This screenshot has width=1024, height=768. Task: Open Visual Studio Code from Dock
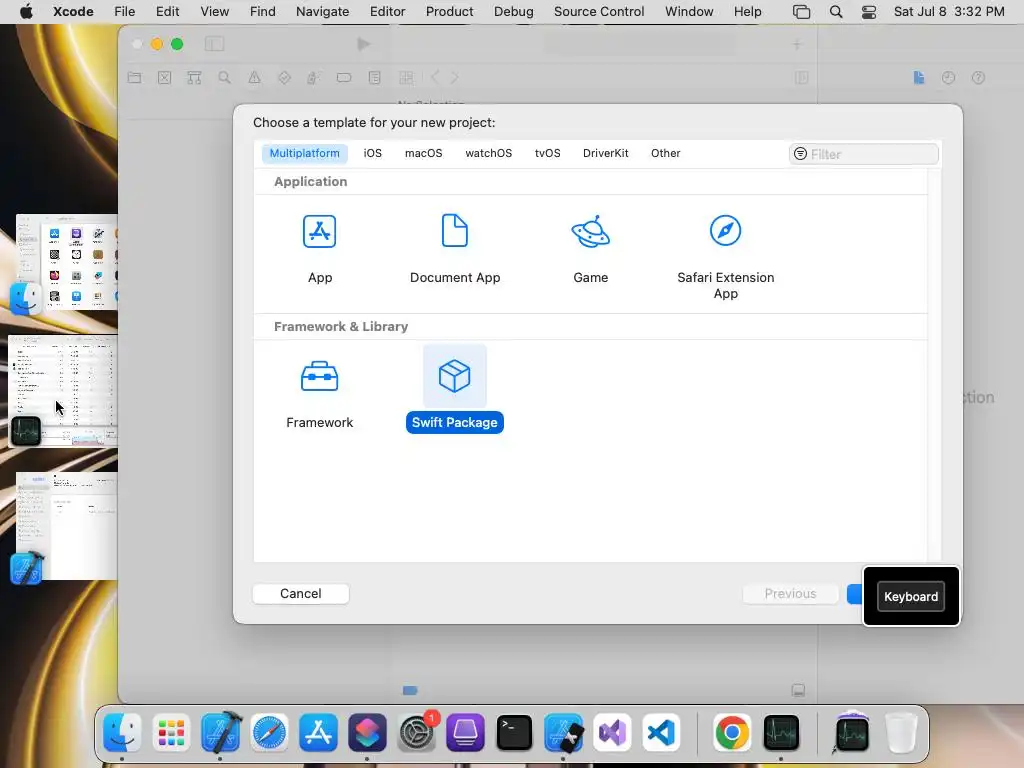coord(661,732)
